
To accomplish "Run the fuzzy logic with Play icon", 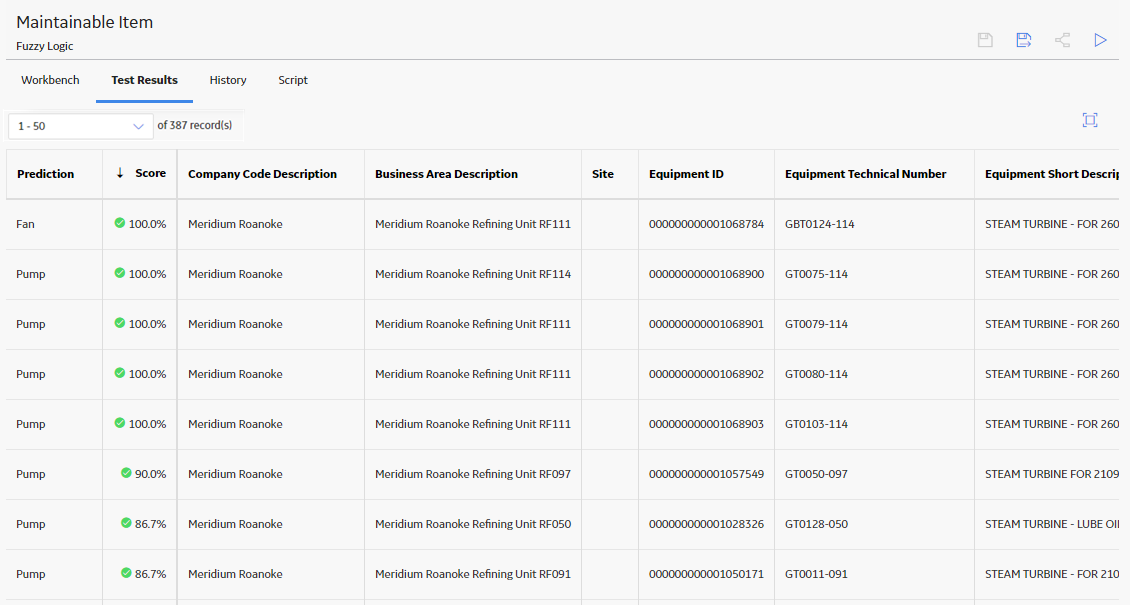I will click(x=1100, y=40).
